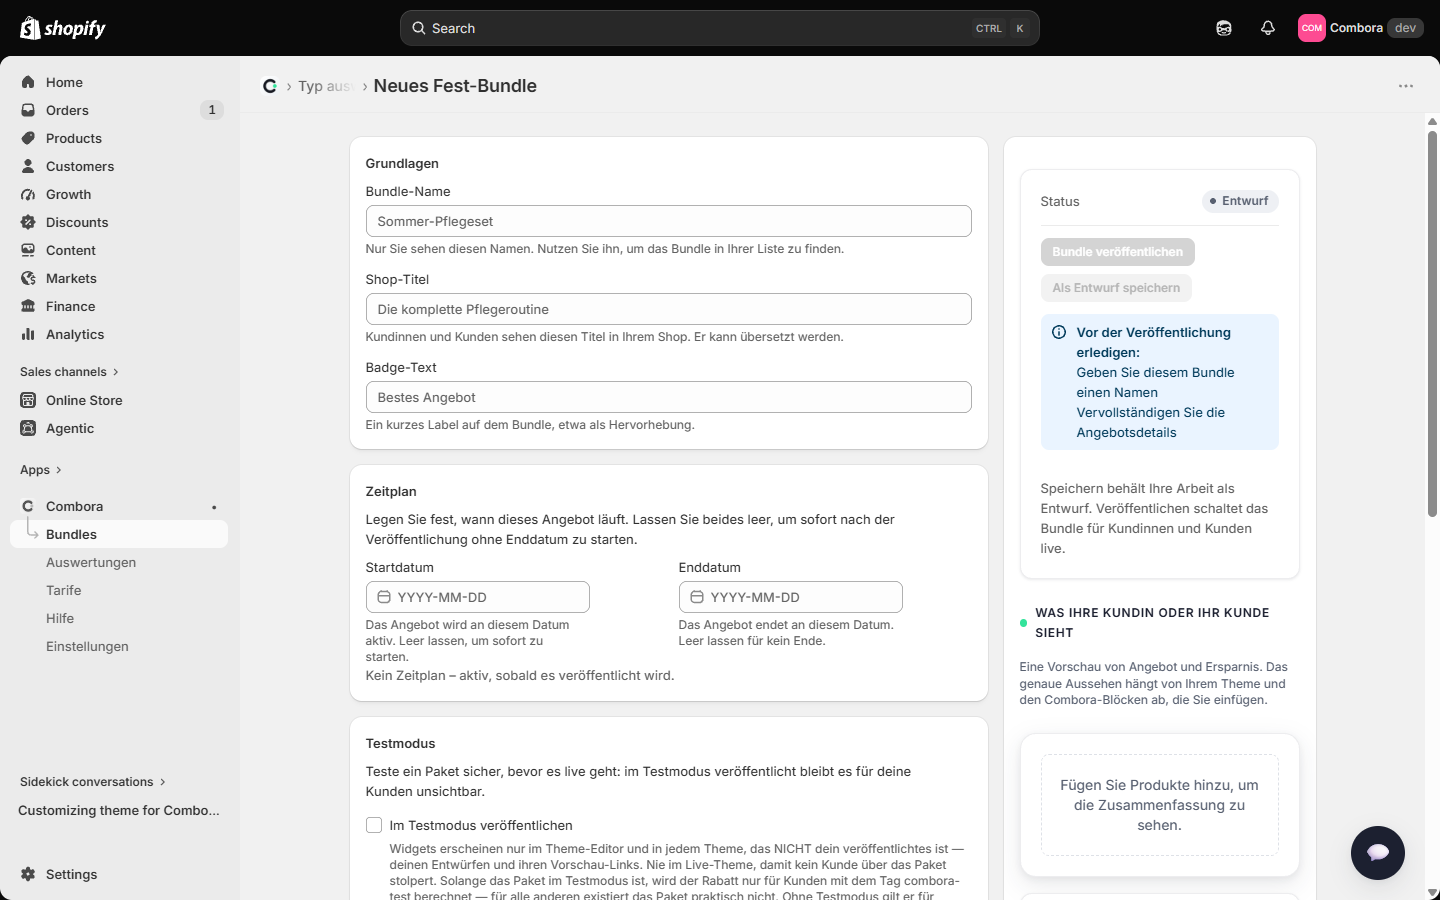Open Startdatum date picker field

[478, 597]
